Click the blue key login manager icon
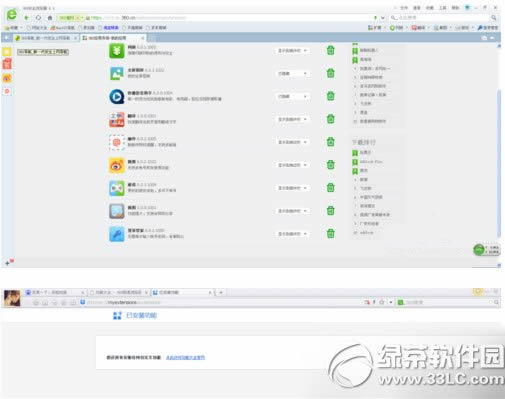 pyautogui.click(x=117, y=234)
